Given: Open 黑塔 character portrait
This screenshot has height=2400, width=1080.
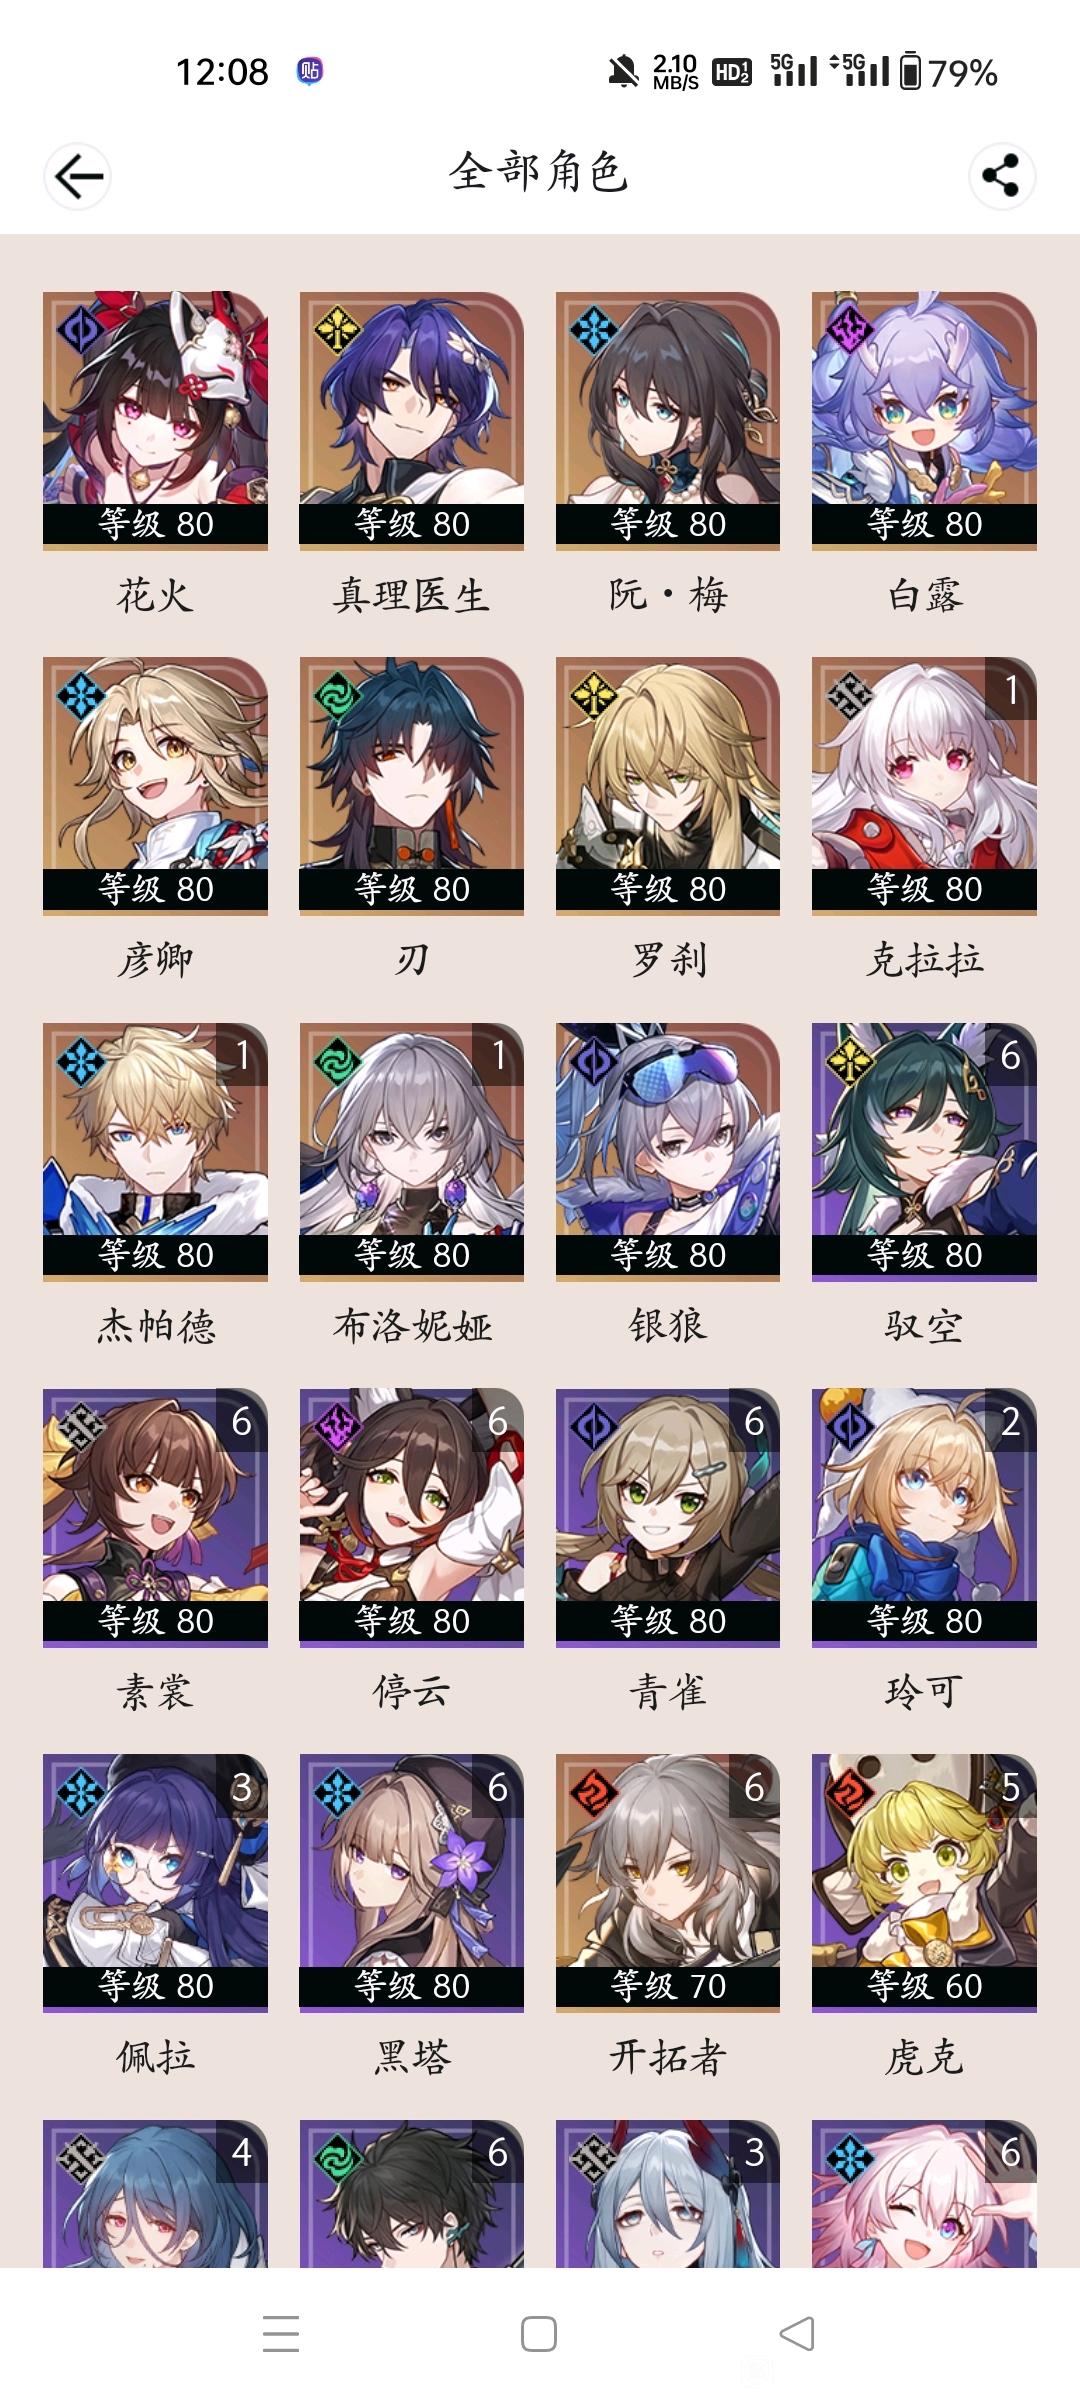Looking at the screenshot, I should 411,1883.
